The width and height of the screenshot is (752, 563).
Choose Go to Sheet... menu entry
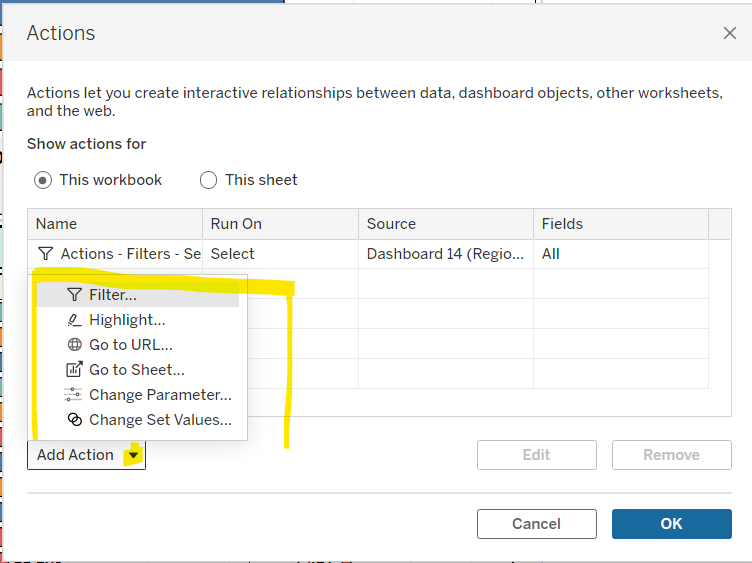click(x=138, y=370)
